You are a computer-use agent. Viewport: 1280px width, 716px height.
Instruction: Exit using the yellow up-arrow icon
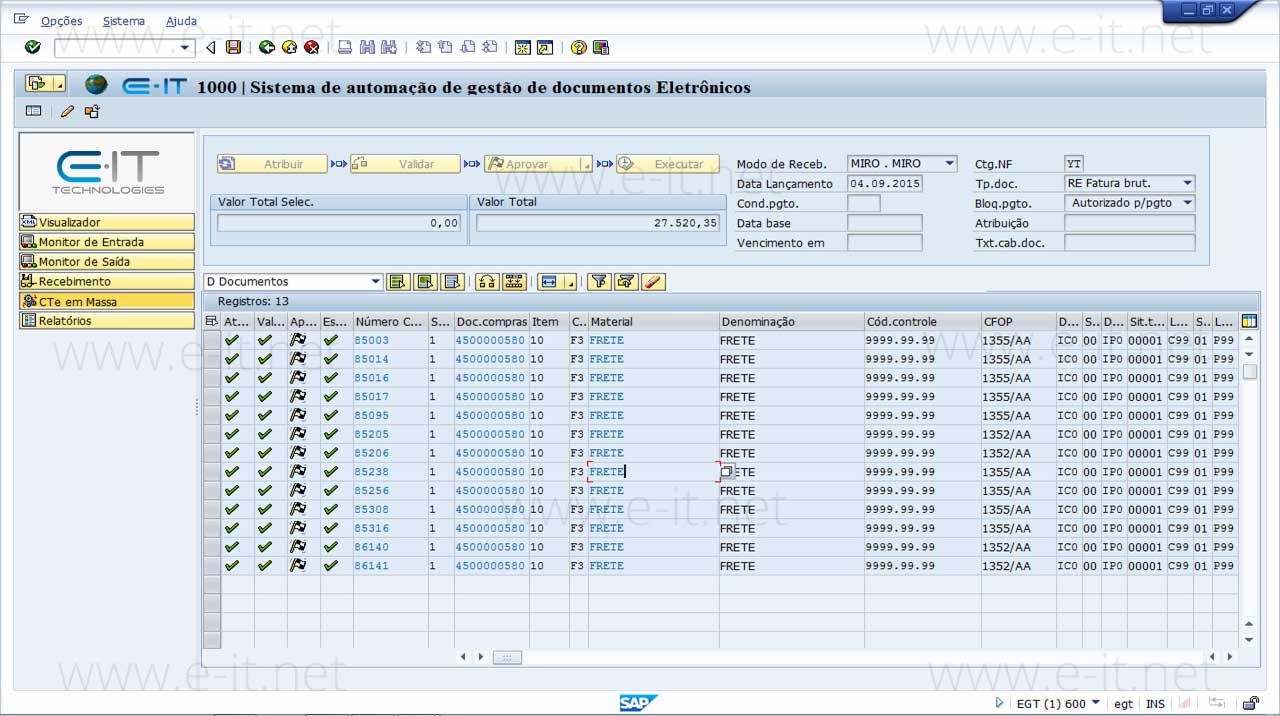point(289,47)
